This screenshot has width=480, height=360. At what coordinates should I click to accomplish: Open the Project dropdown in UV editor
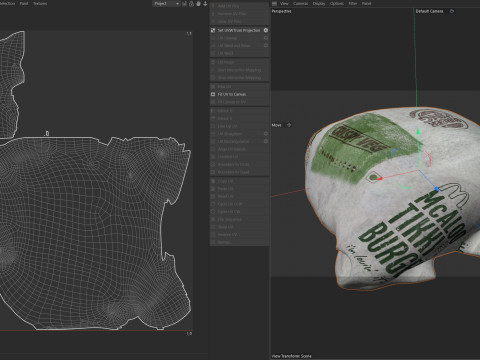(x=166, y=4)
